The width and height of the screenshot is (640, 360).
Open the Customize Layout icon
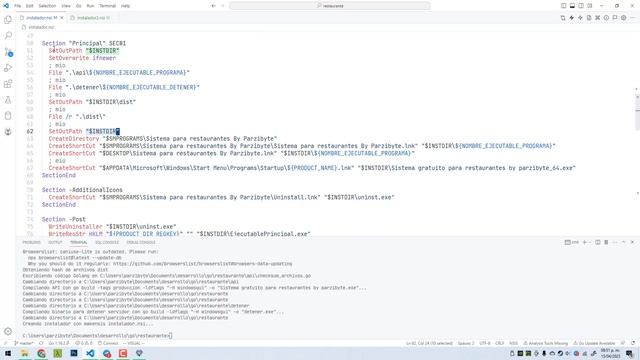590,6
